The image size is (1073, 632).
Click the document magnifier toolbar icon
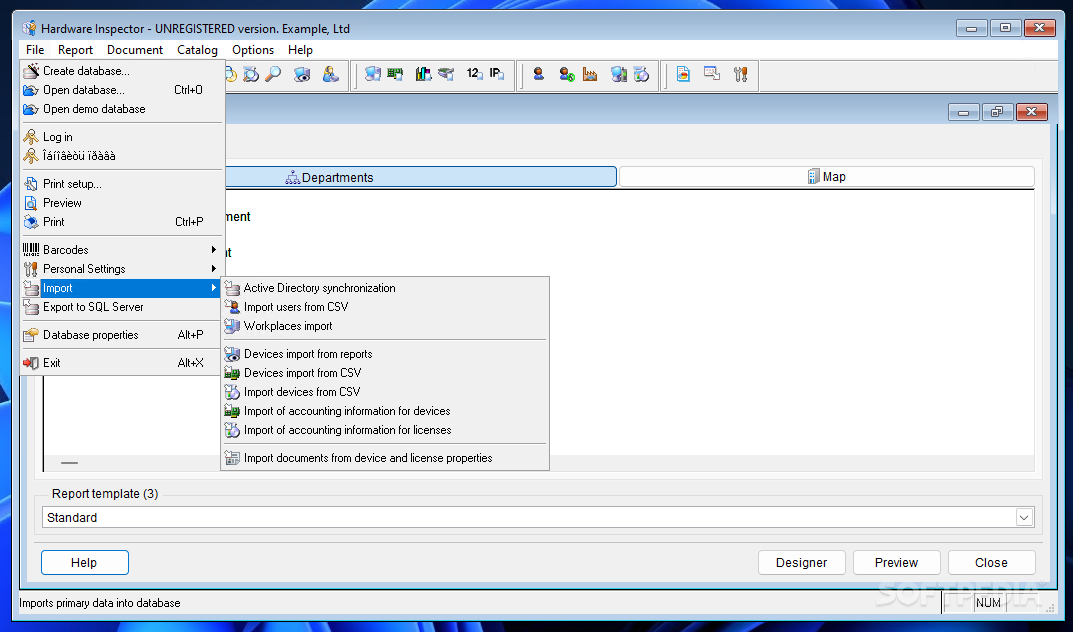(x=251, y=74)
